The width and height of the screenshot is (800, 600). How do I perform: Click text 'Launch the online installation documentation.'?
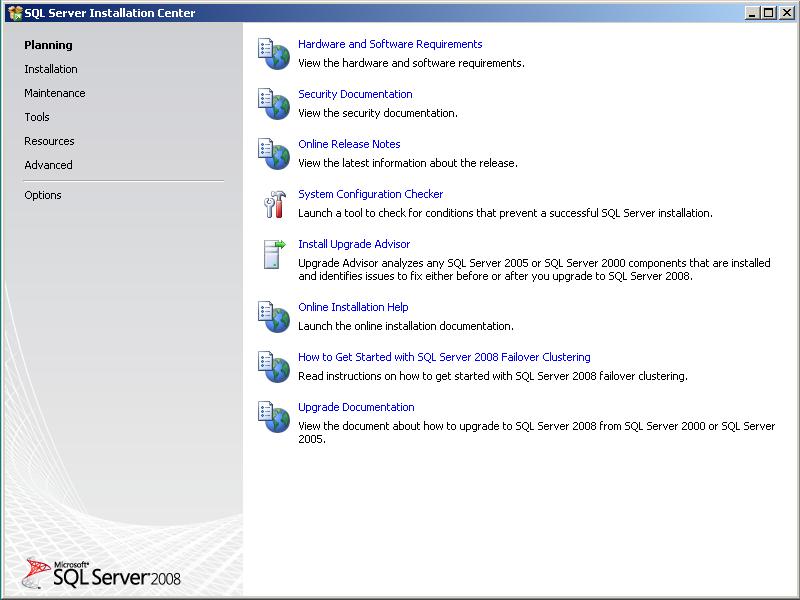pyautogui.click(x=406, y=326)
